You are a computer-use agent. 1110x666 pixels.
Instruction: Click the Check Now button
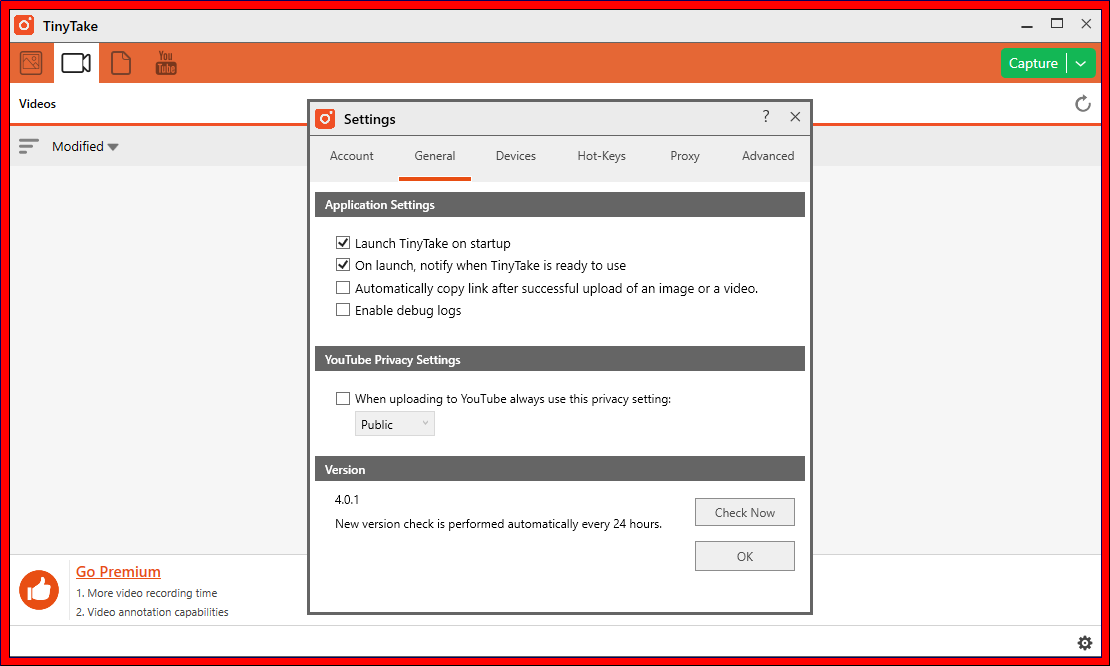click(745, 512)
